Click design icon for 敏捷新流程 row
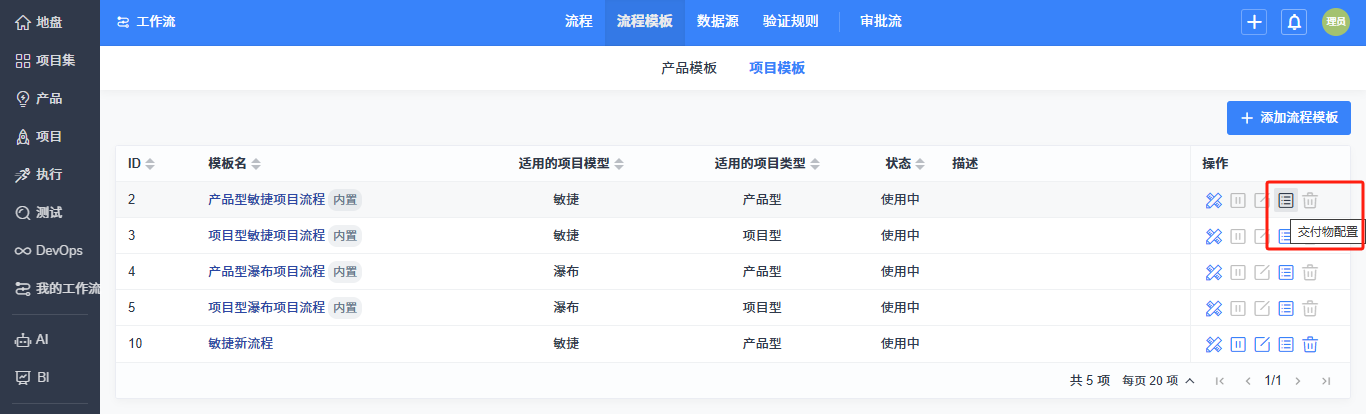1366x414 pixels. click(1214, 344)
